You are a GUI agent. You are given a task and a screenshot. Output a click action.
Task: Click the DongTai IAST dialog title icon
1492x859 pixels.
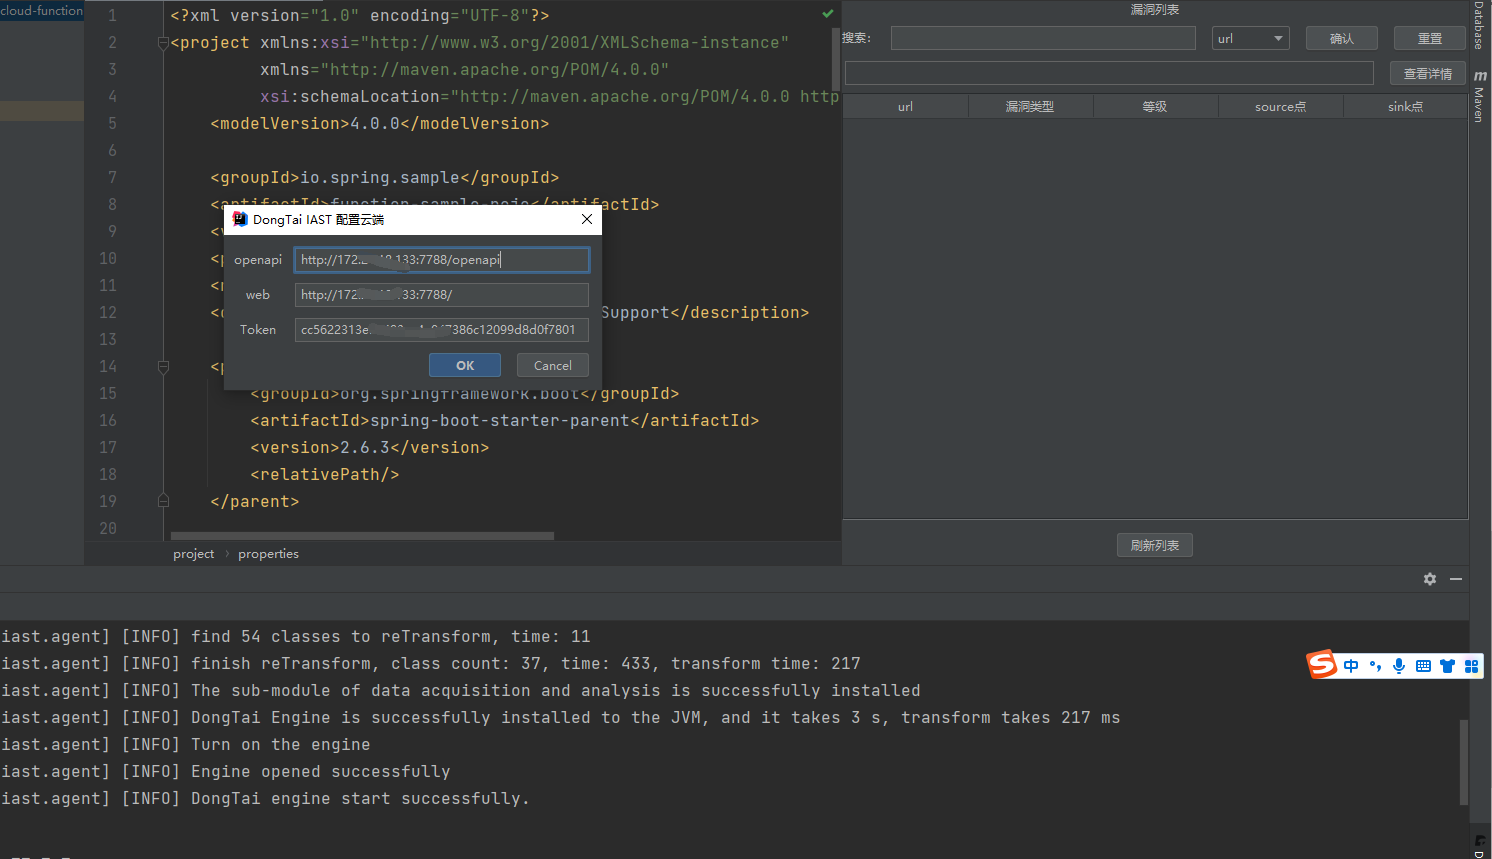coord(240,219)
